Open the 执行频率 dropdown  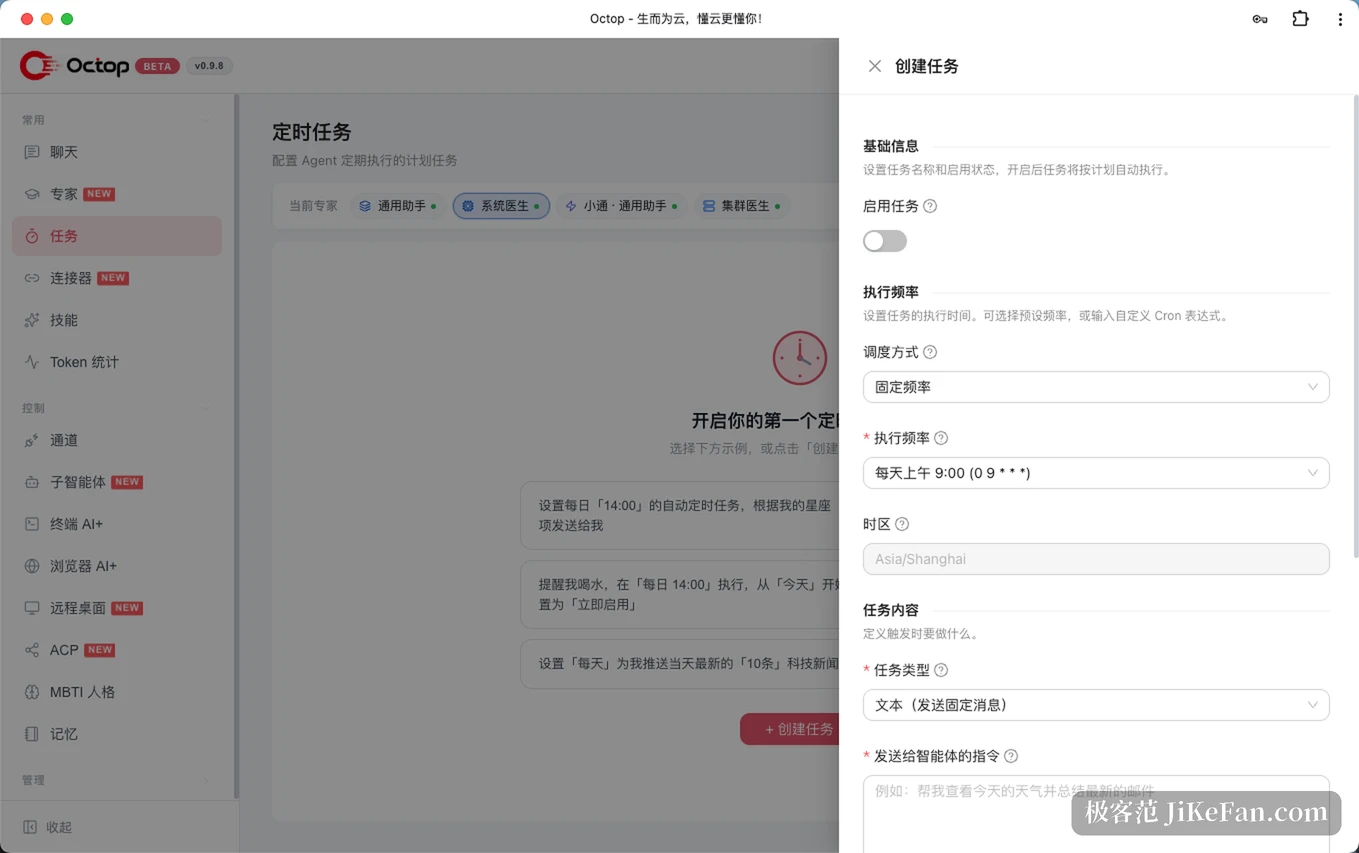pos(1096,473)
